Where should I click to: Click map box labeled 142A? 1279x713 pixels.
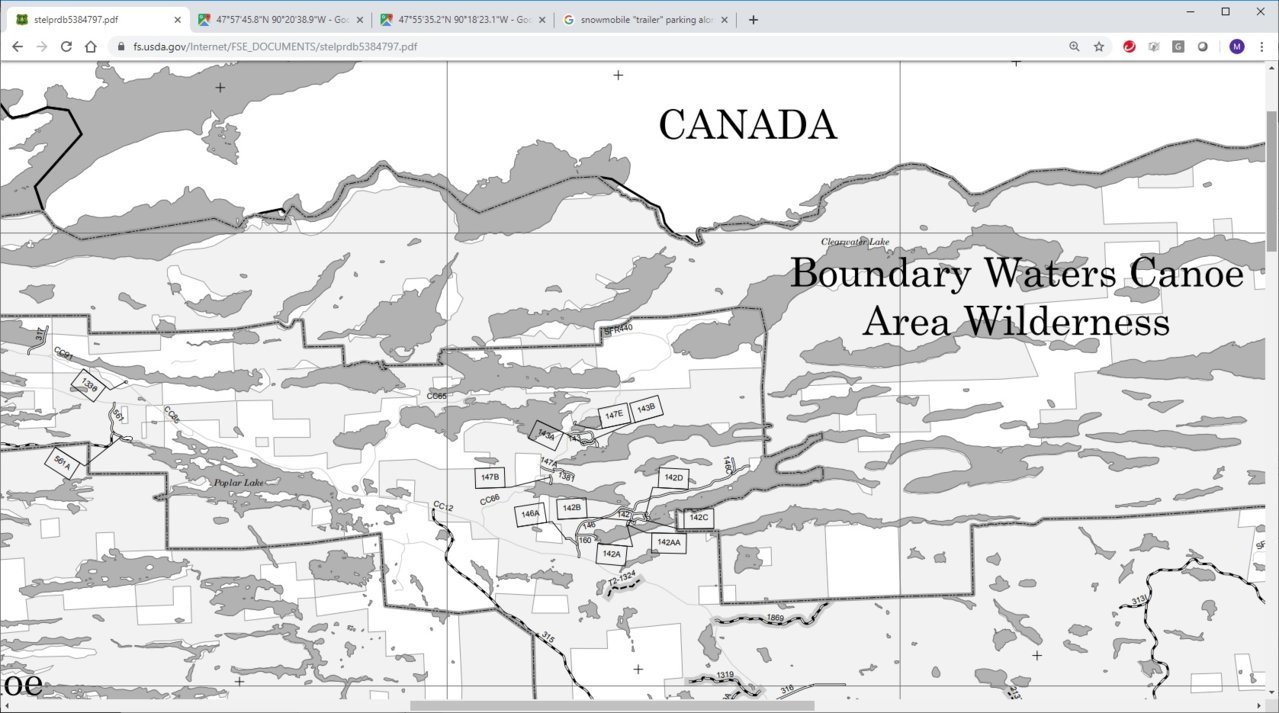coord(611,553)
